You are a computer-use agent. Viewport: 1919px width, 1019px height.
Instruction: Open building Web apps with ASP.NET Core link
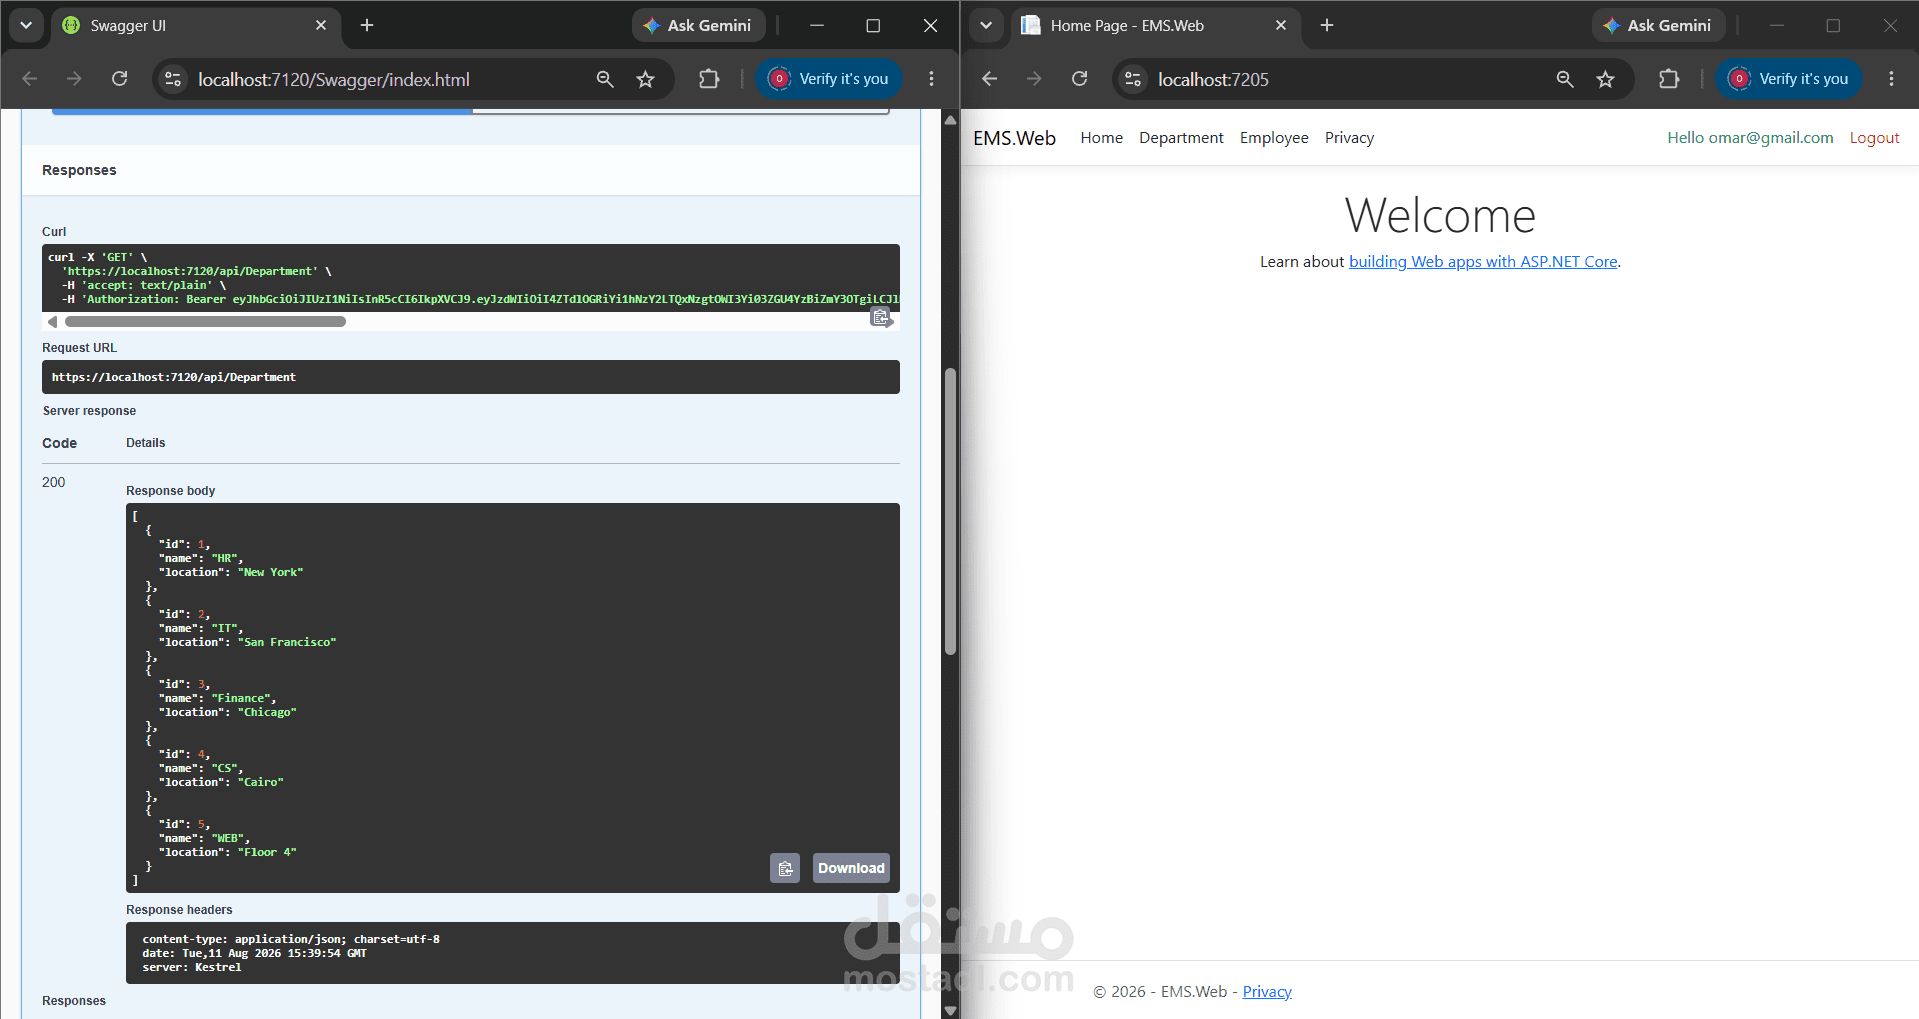click(1483, 262)
